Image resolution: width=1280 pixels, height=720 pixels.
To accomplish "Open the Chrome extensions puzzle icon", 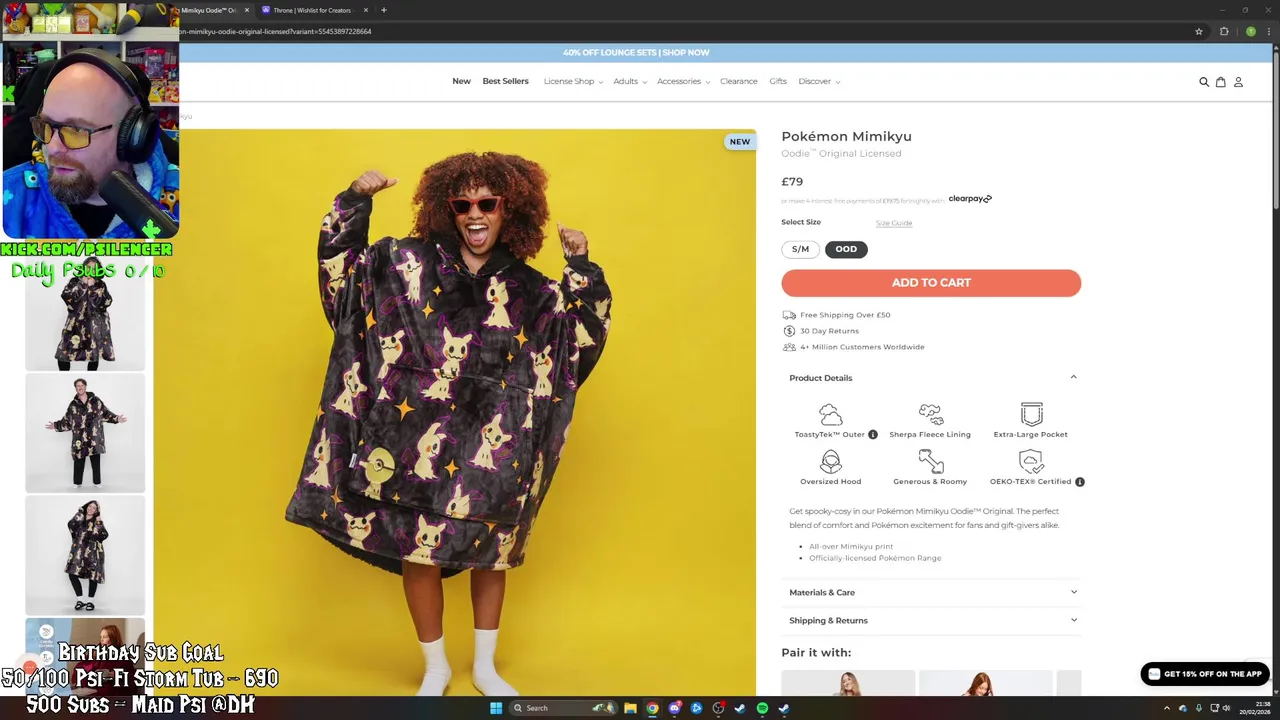I will [x=1224, y=31].
